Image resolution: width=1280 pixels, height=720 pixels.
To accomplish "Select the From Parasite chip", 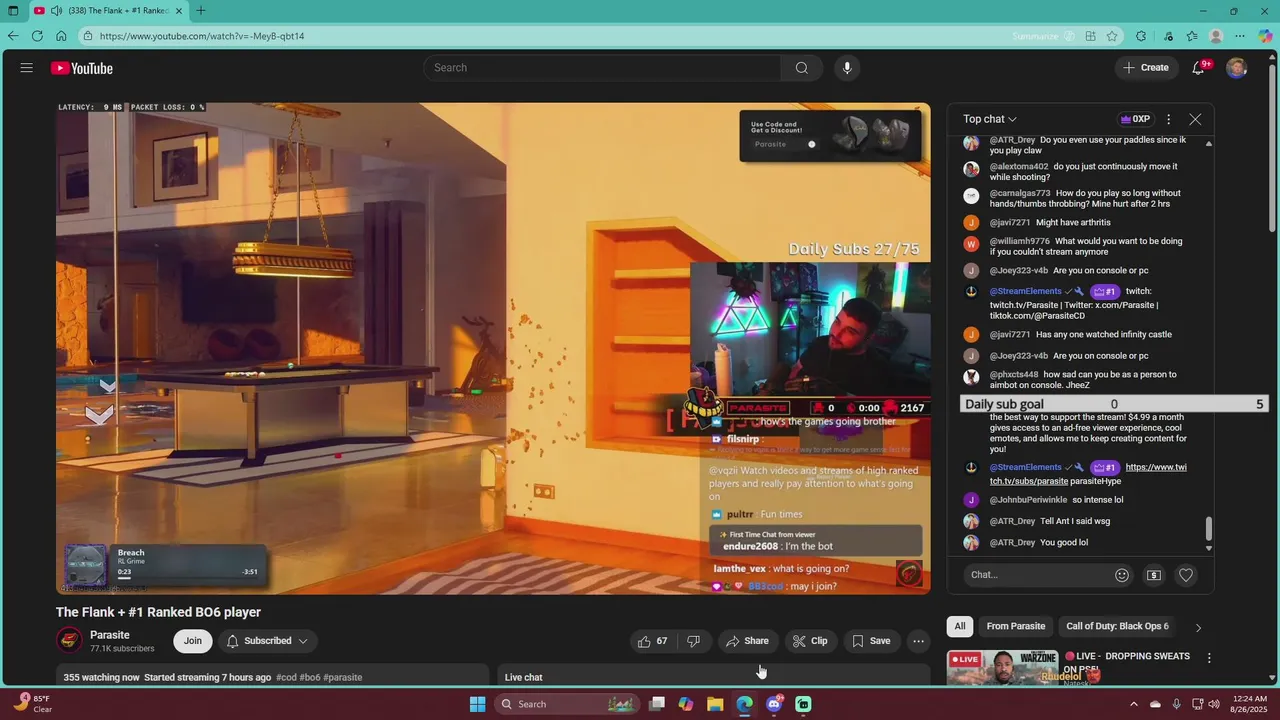I will click(1016, 626).
